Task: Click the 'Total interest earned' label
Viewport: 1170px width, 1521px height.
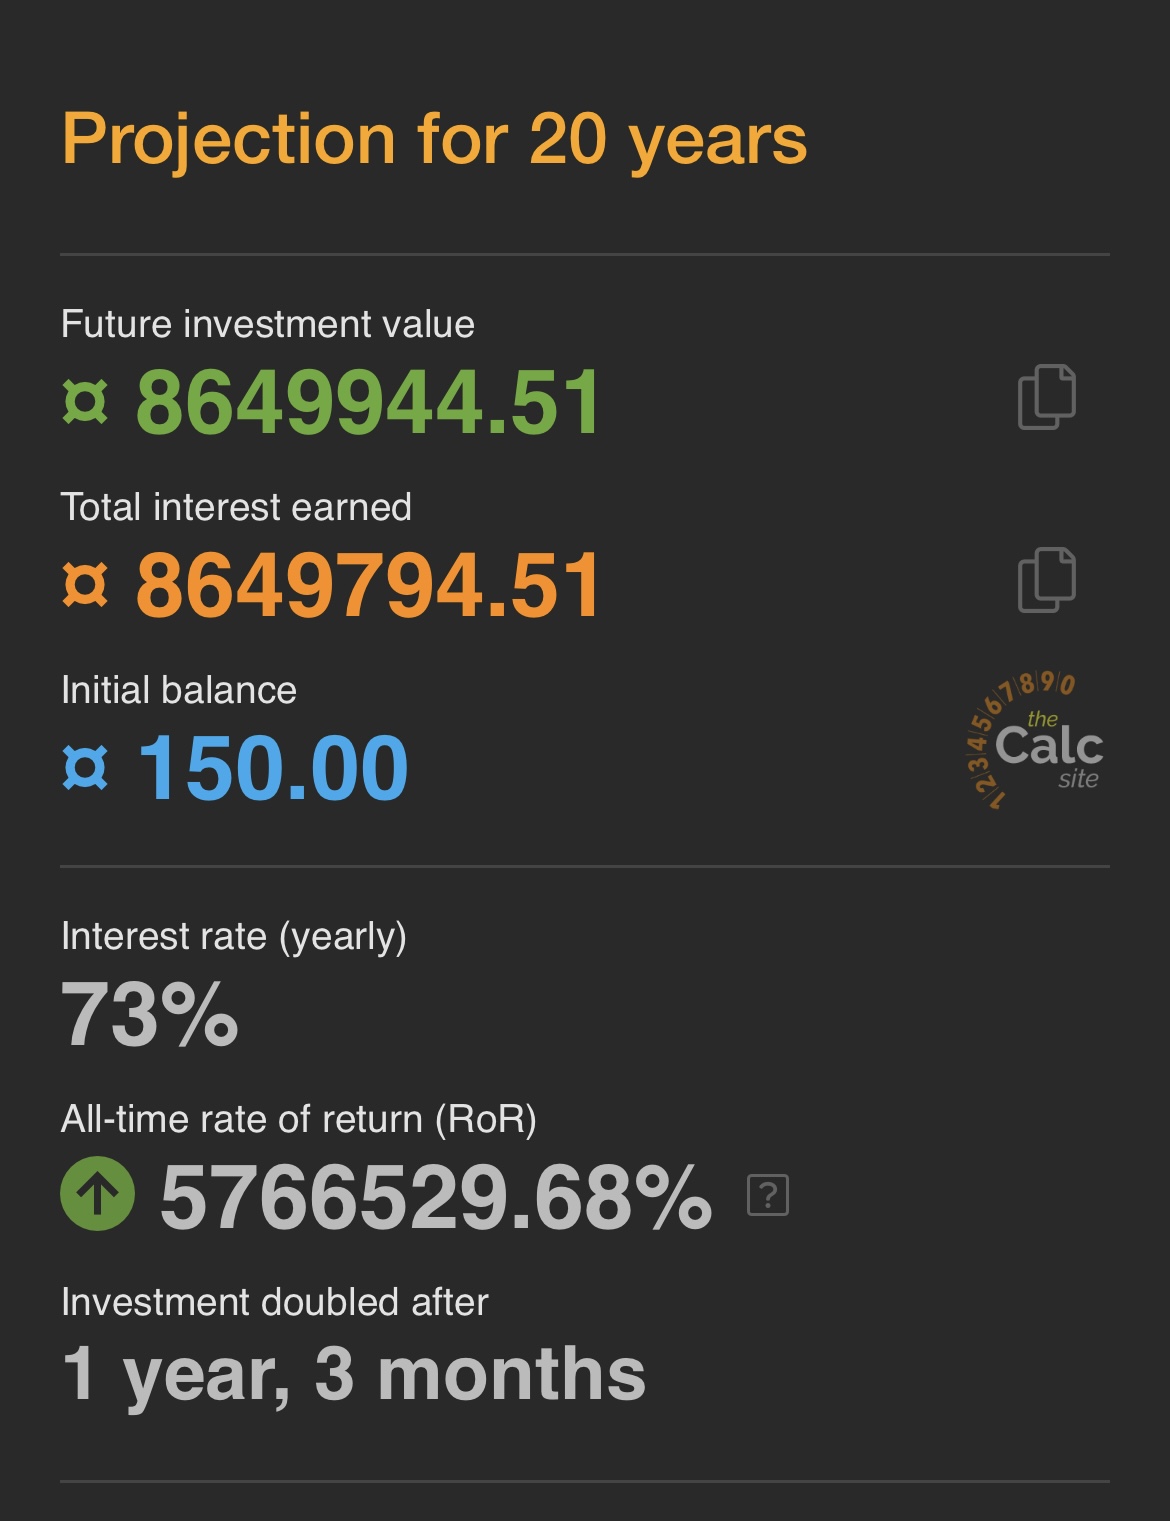Action: [236, 507]
